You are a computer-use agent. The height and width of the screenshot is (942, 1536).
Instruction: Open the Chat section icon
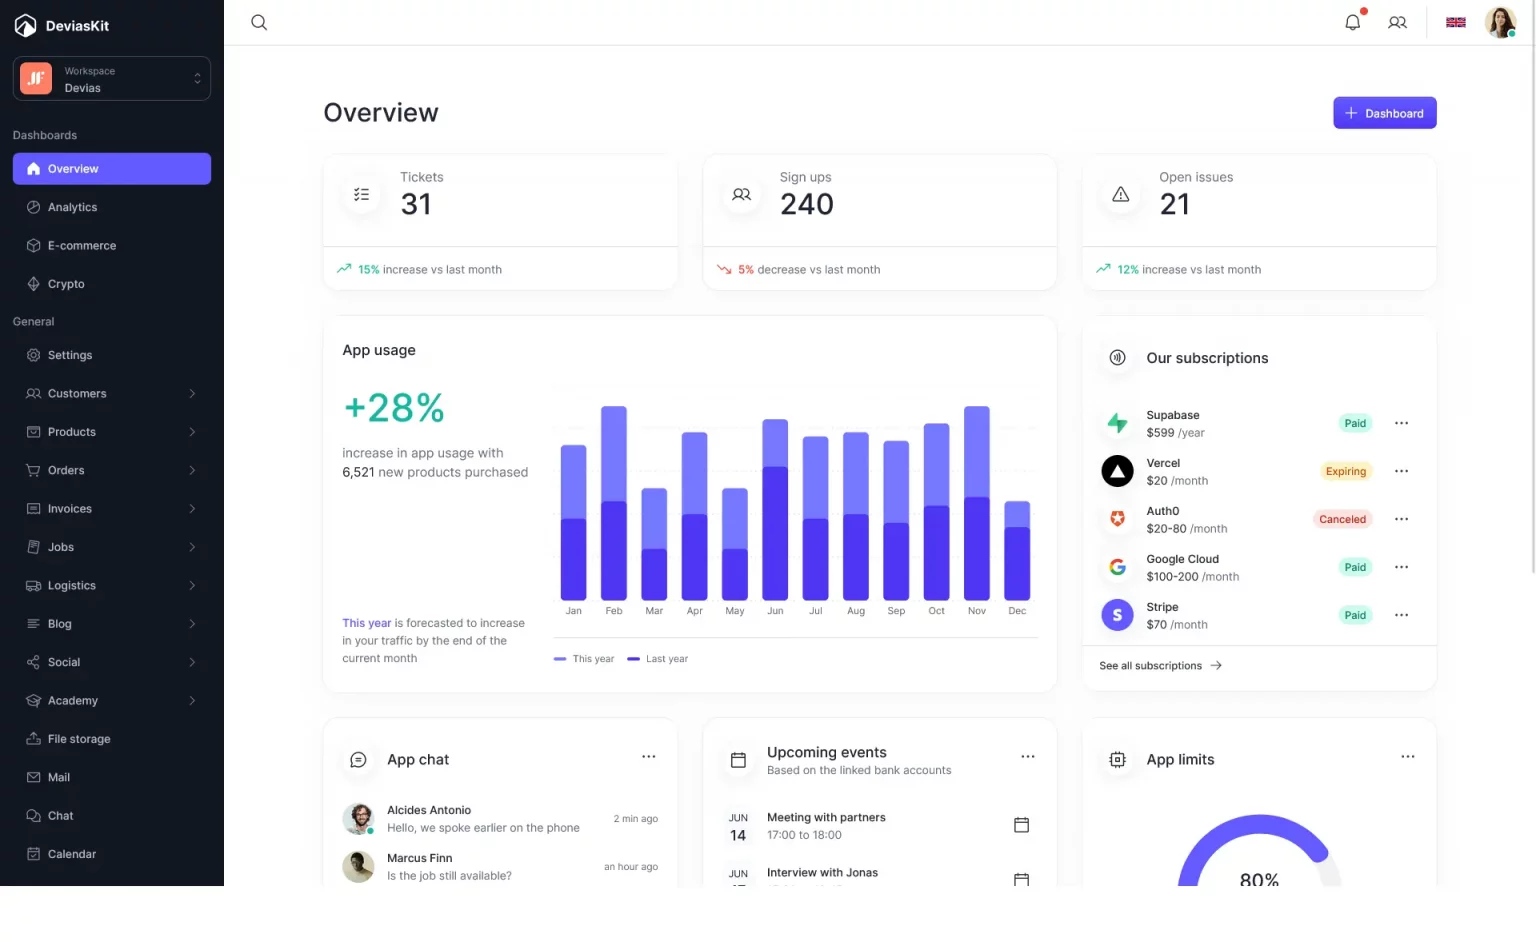click(x=33, y=815)
